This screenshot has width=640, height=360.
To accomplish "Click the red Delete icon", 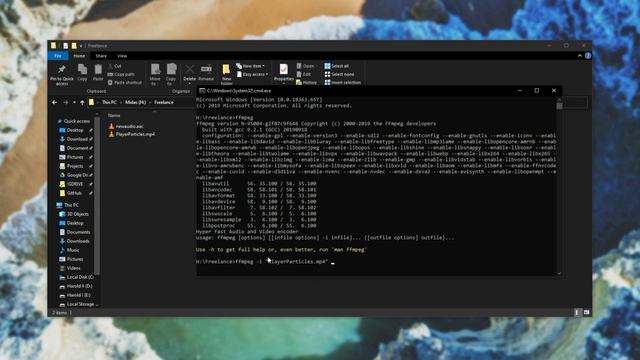I will click(189, 69).
